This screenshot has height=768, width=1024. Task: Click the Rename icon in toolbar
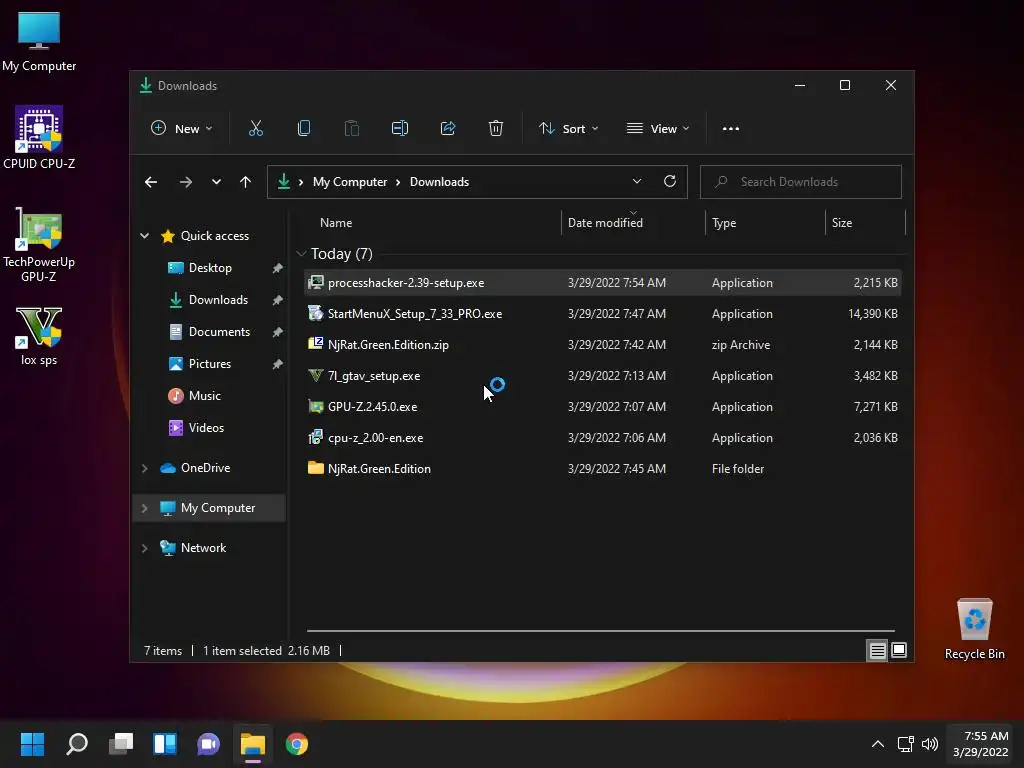click(400, 129)
